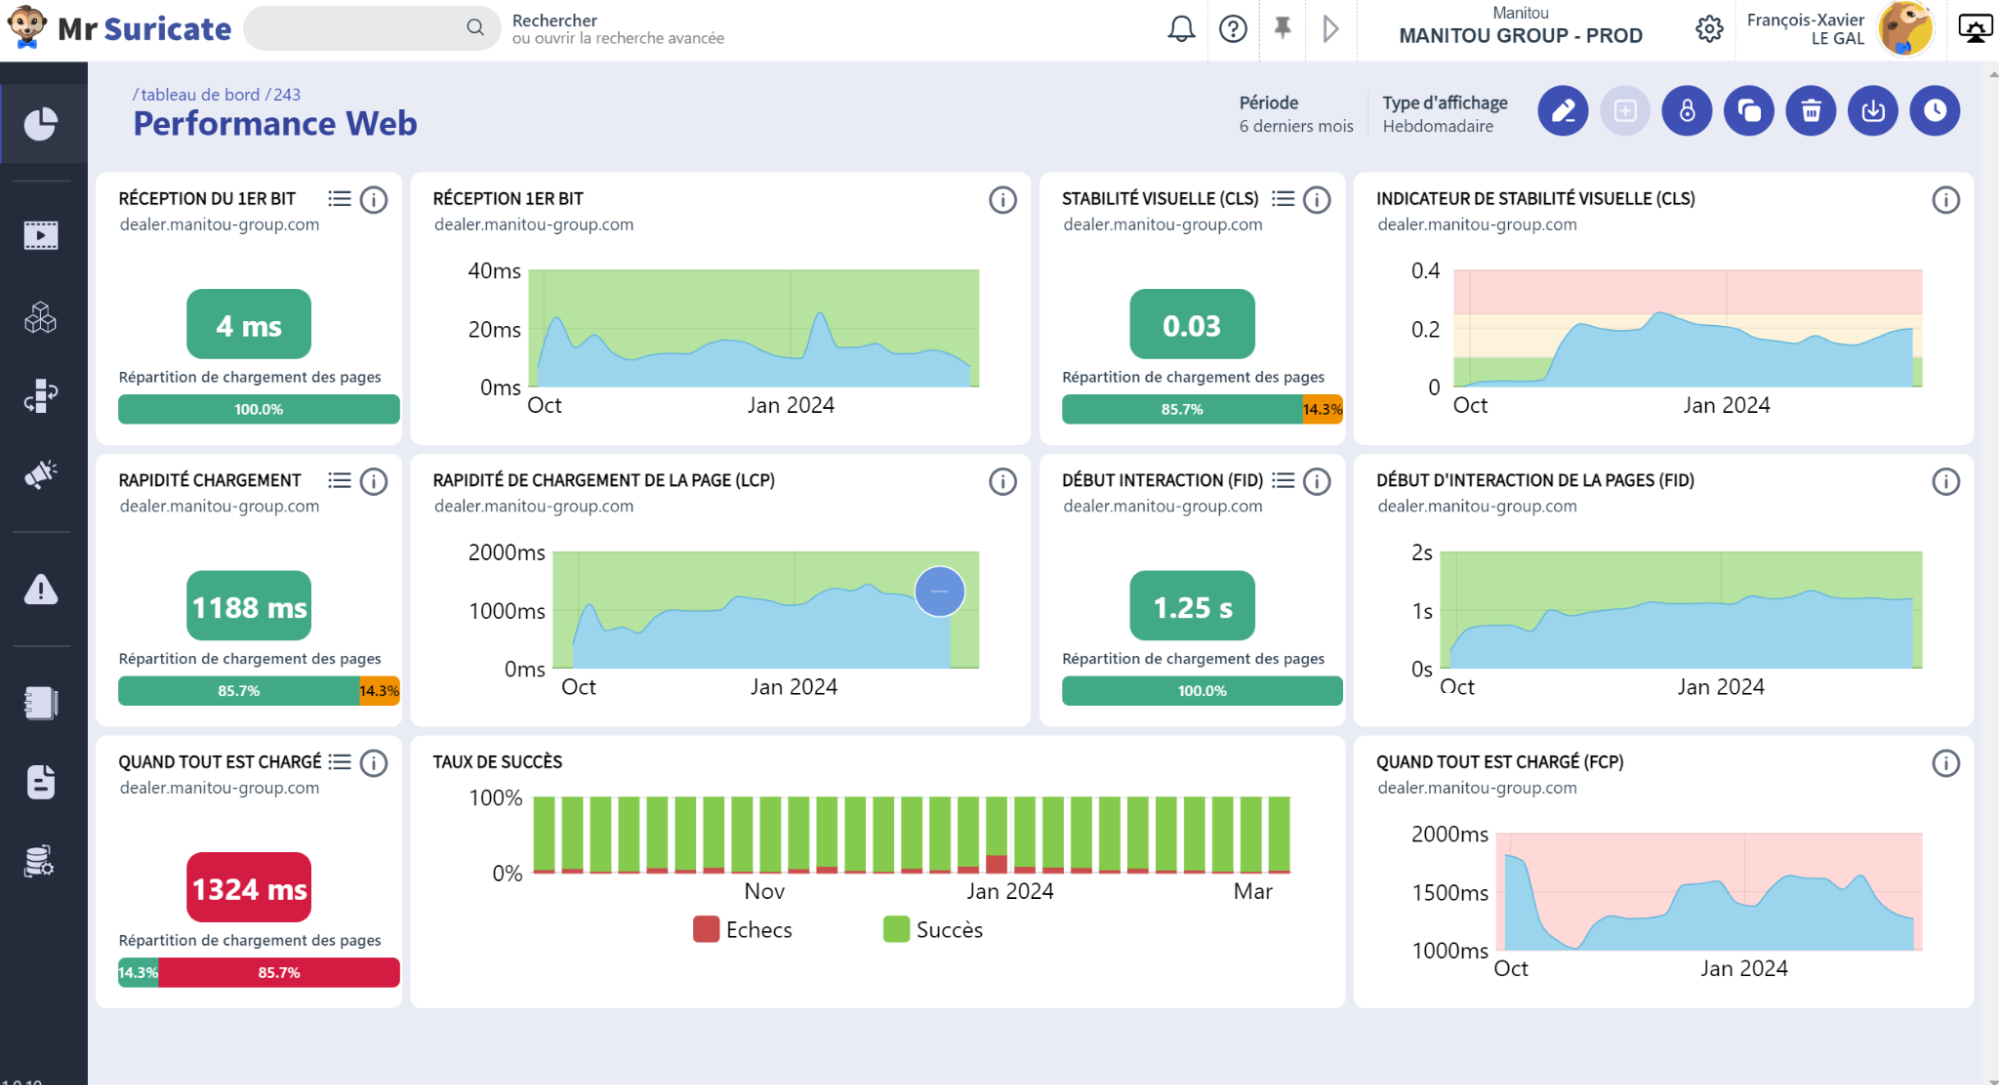Expand list icon on Réception du 1er bit
The image size is (1999, 1086).
pyautogui.click(x=340, y=199)
